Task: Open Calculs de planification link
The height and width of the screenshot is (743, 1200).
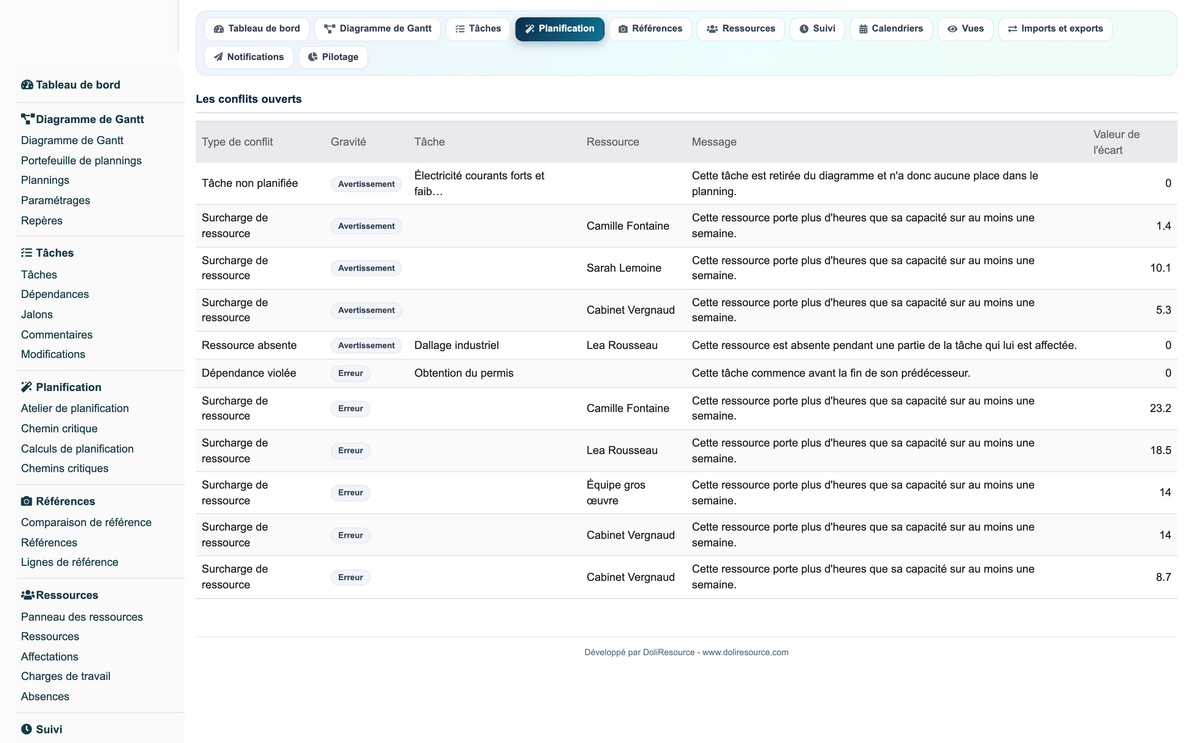Action: (x=77, y=449)
